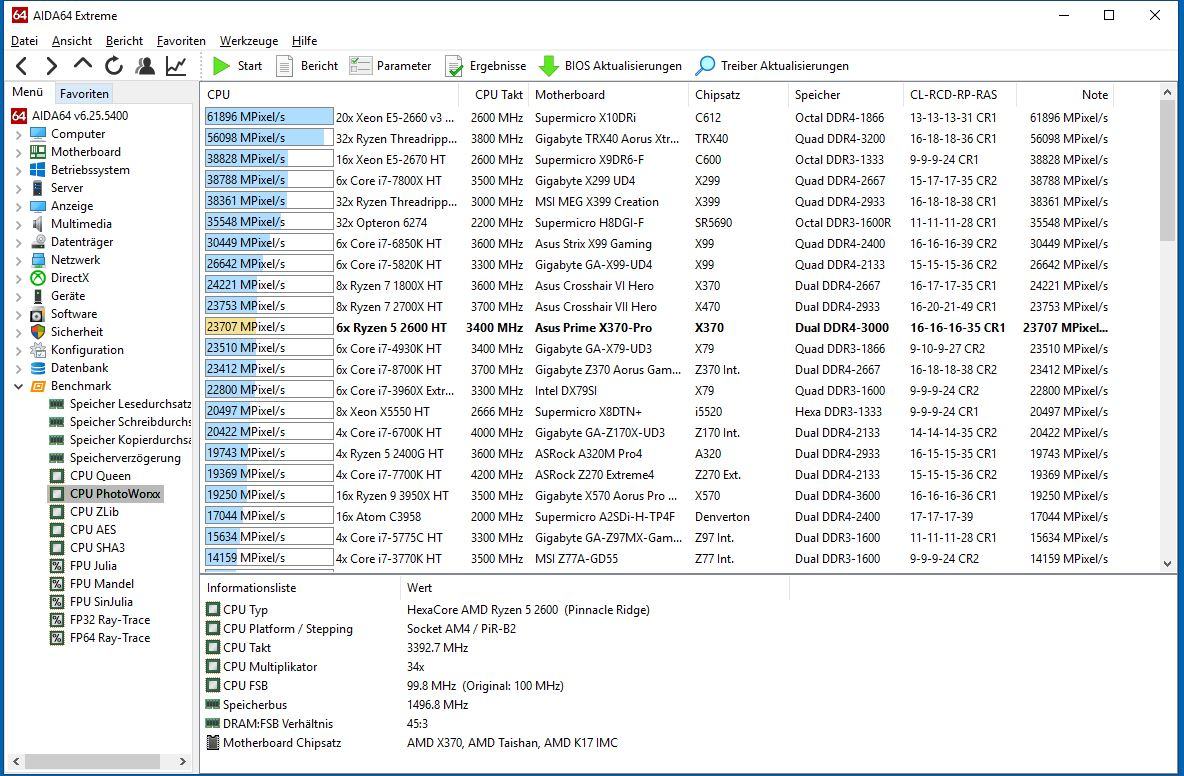Open Treiber Aktualisierungen

[772, 66]
